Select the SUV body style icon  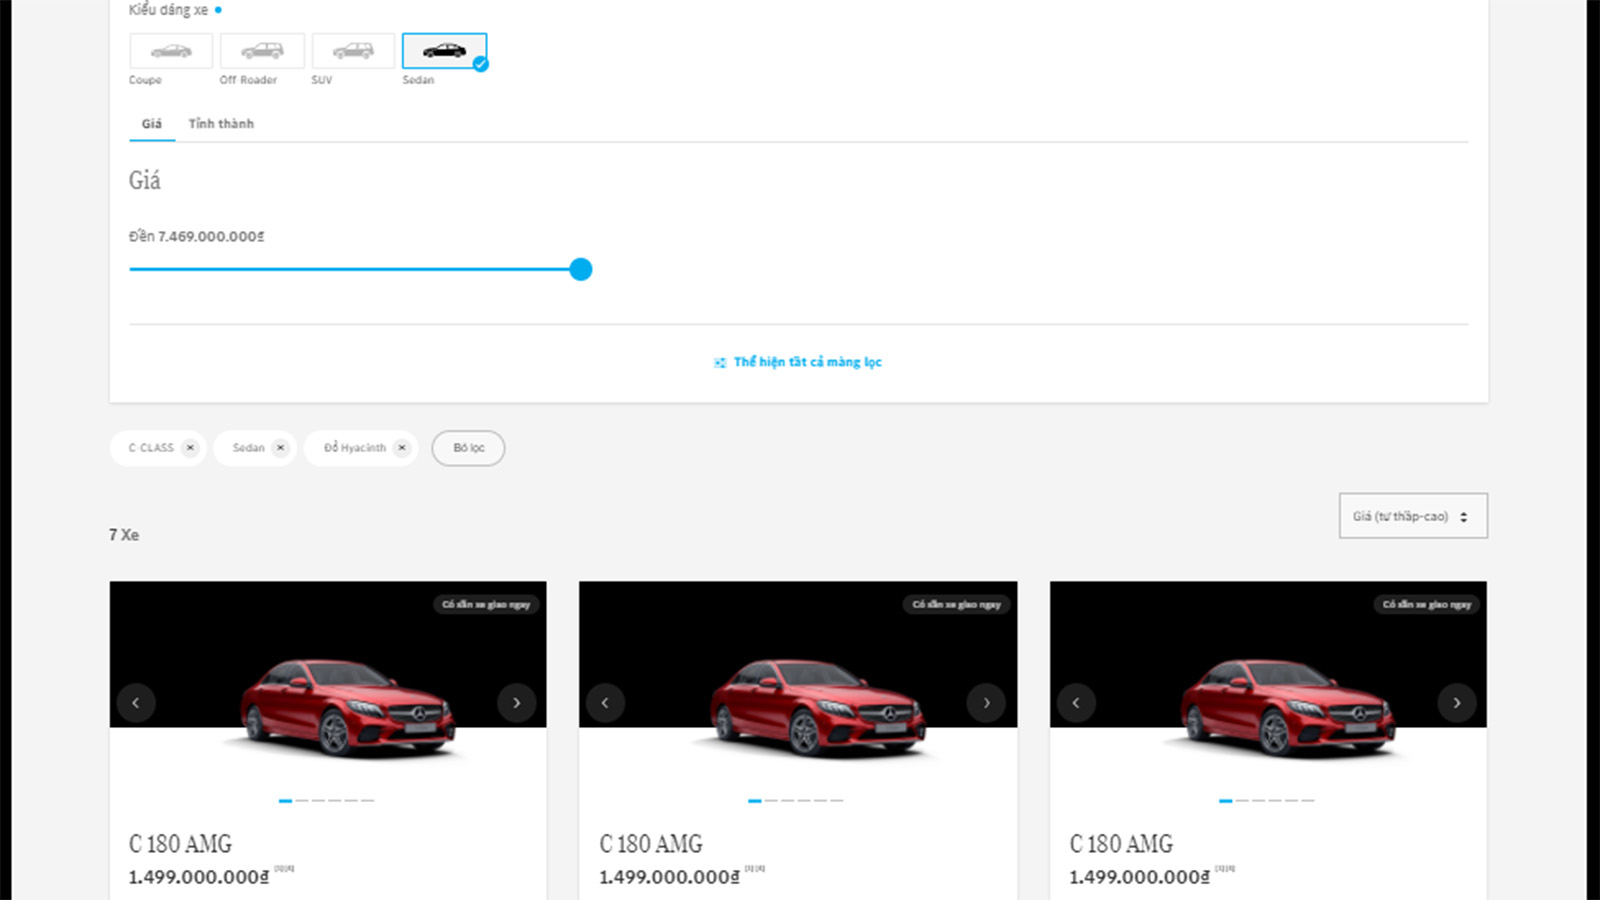coord(353,51)
